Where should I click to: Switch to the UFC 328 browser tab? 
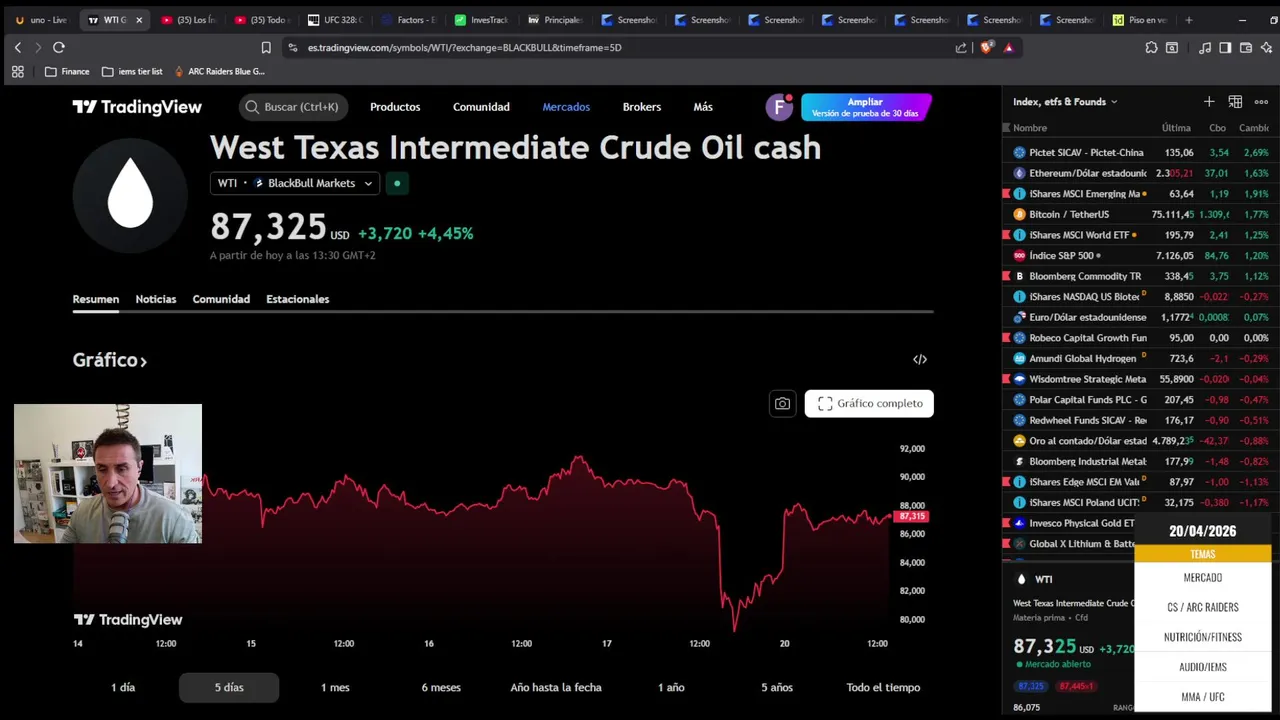click(335, 20)
